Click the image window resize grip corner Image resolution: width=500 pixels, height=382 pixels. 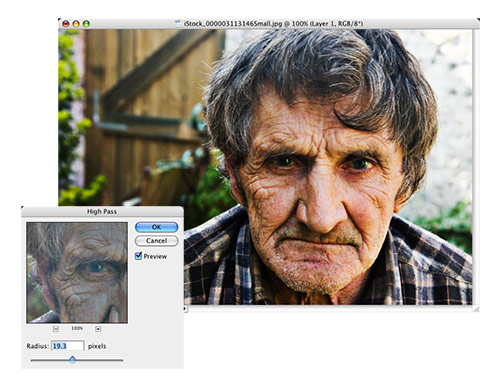click(476, 309)
